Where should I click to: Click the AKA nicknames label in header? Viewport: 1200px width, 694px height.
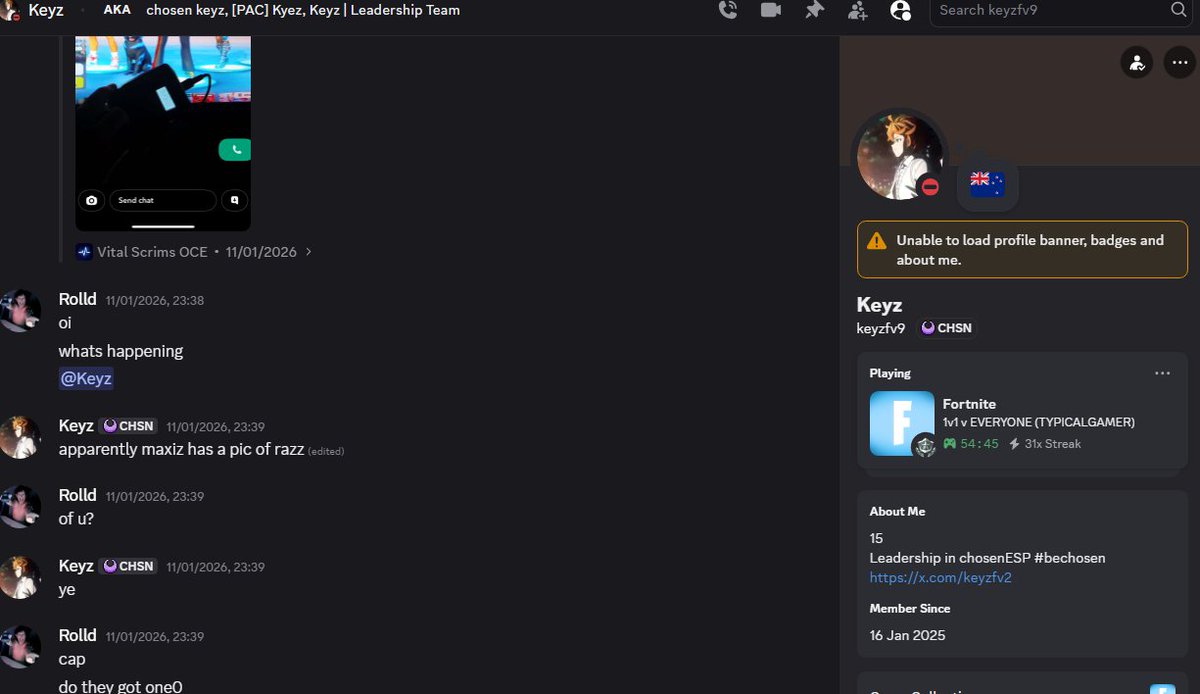117,10
